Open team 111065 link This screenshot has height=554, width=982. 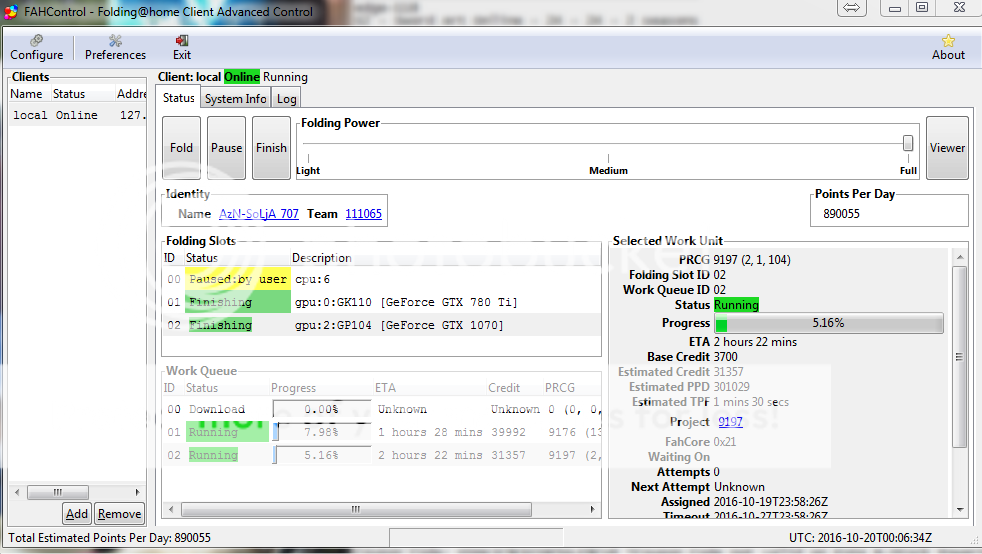tap(363, 214)
